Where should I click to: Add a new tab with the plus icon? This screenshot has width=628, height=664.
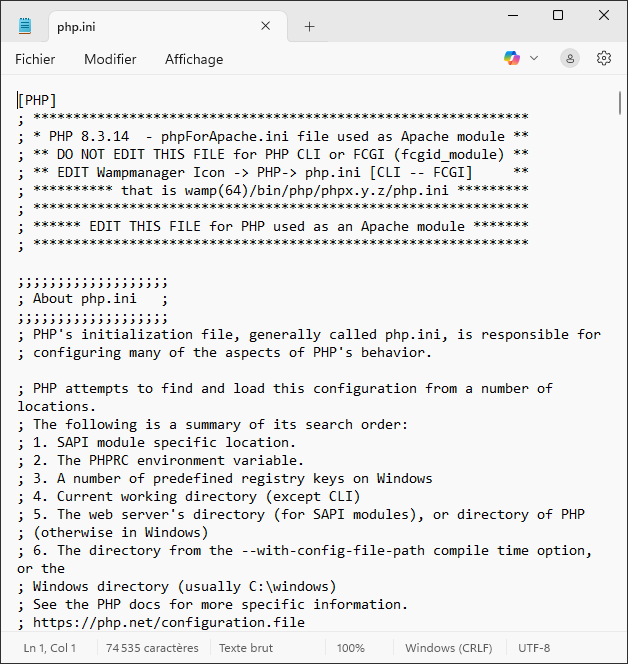click(x=309, y=26)
